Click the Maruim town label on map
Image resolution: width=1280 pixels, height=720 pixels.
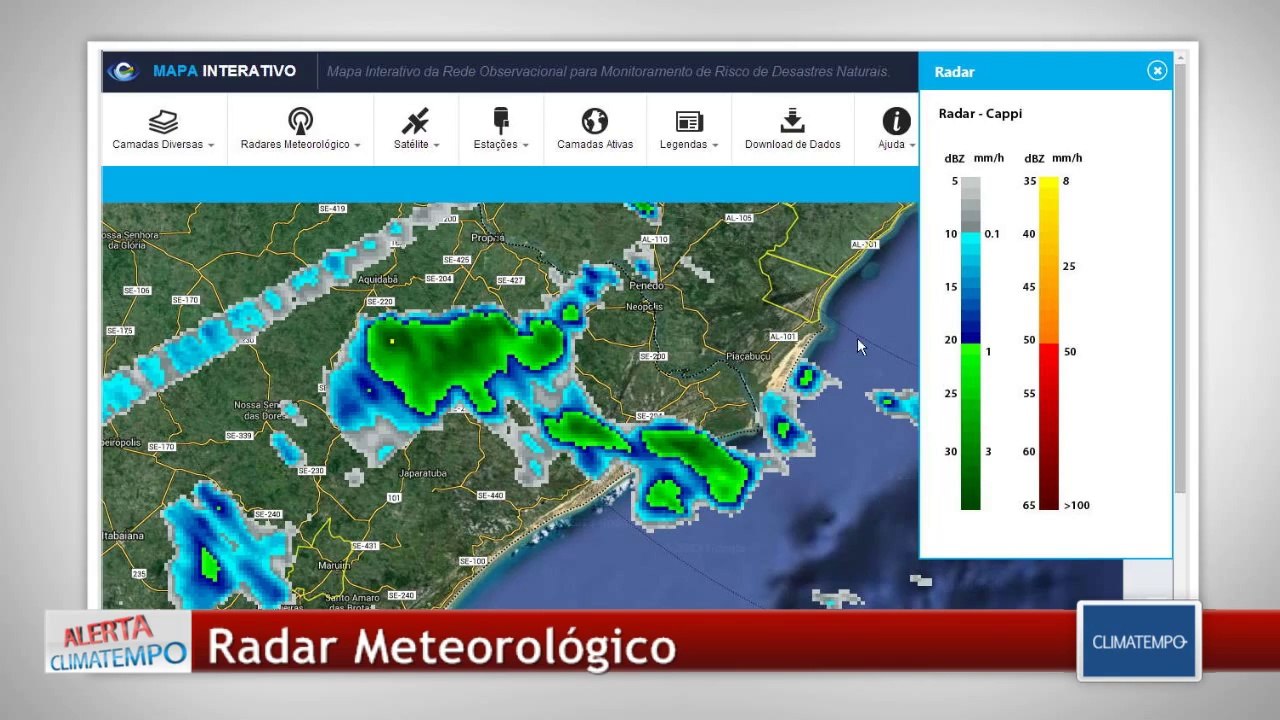coord(334,565)
